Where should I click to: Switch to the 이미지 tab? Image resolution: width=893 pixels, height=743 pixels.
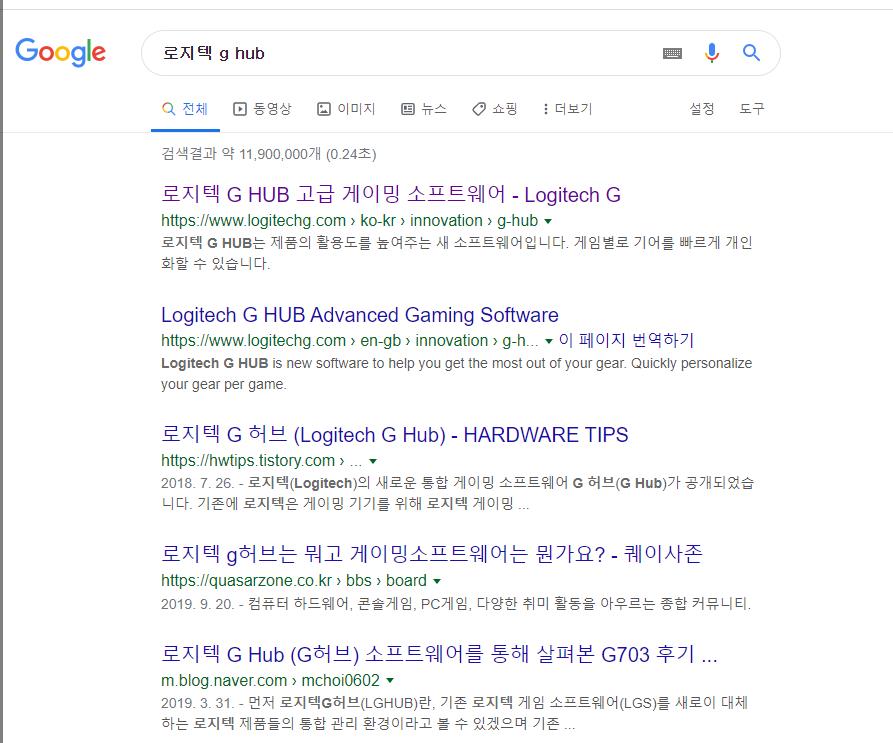click(x=346, y=109)
